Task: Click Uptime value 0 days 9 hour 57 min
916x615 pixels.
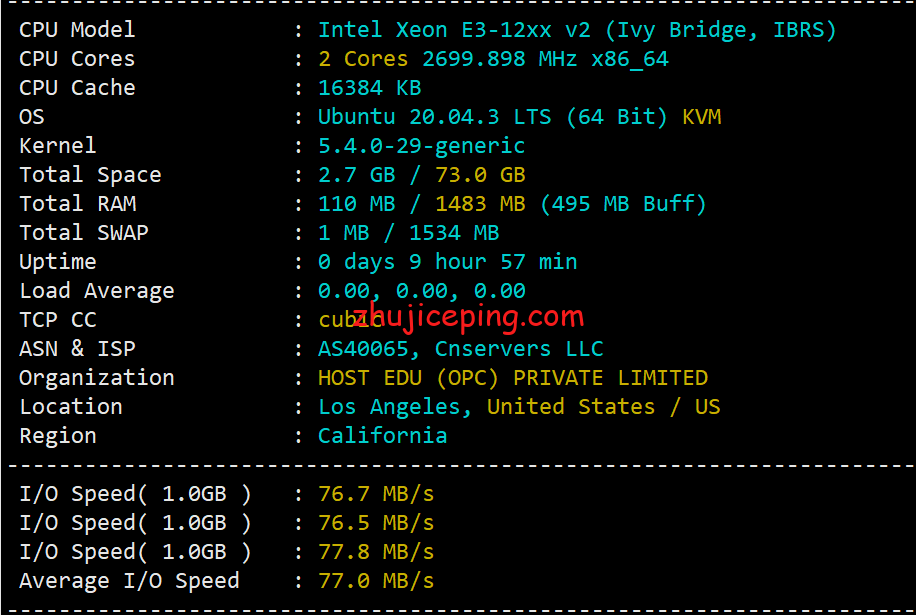Action: (x=447, y=262)
